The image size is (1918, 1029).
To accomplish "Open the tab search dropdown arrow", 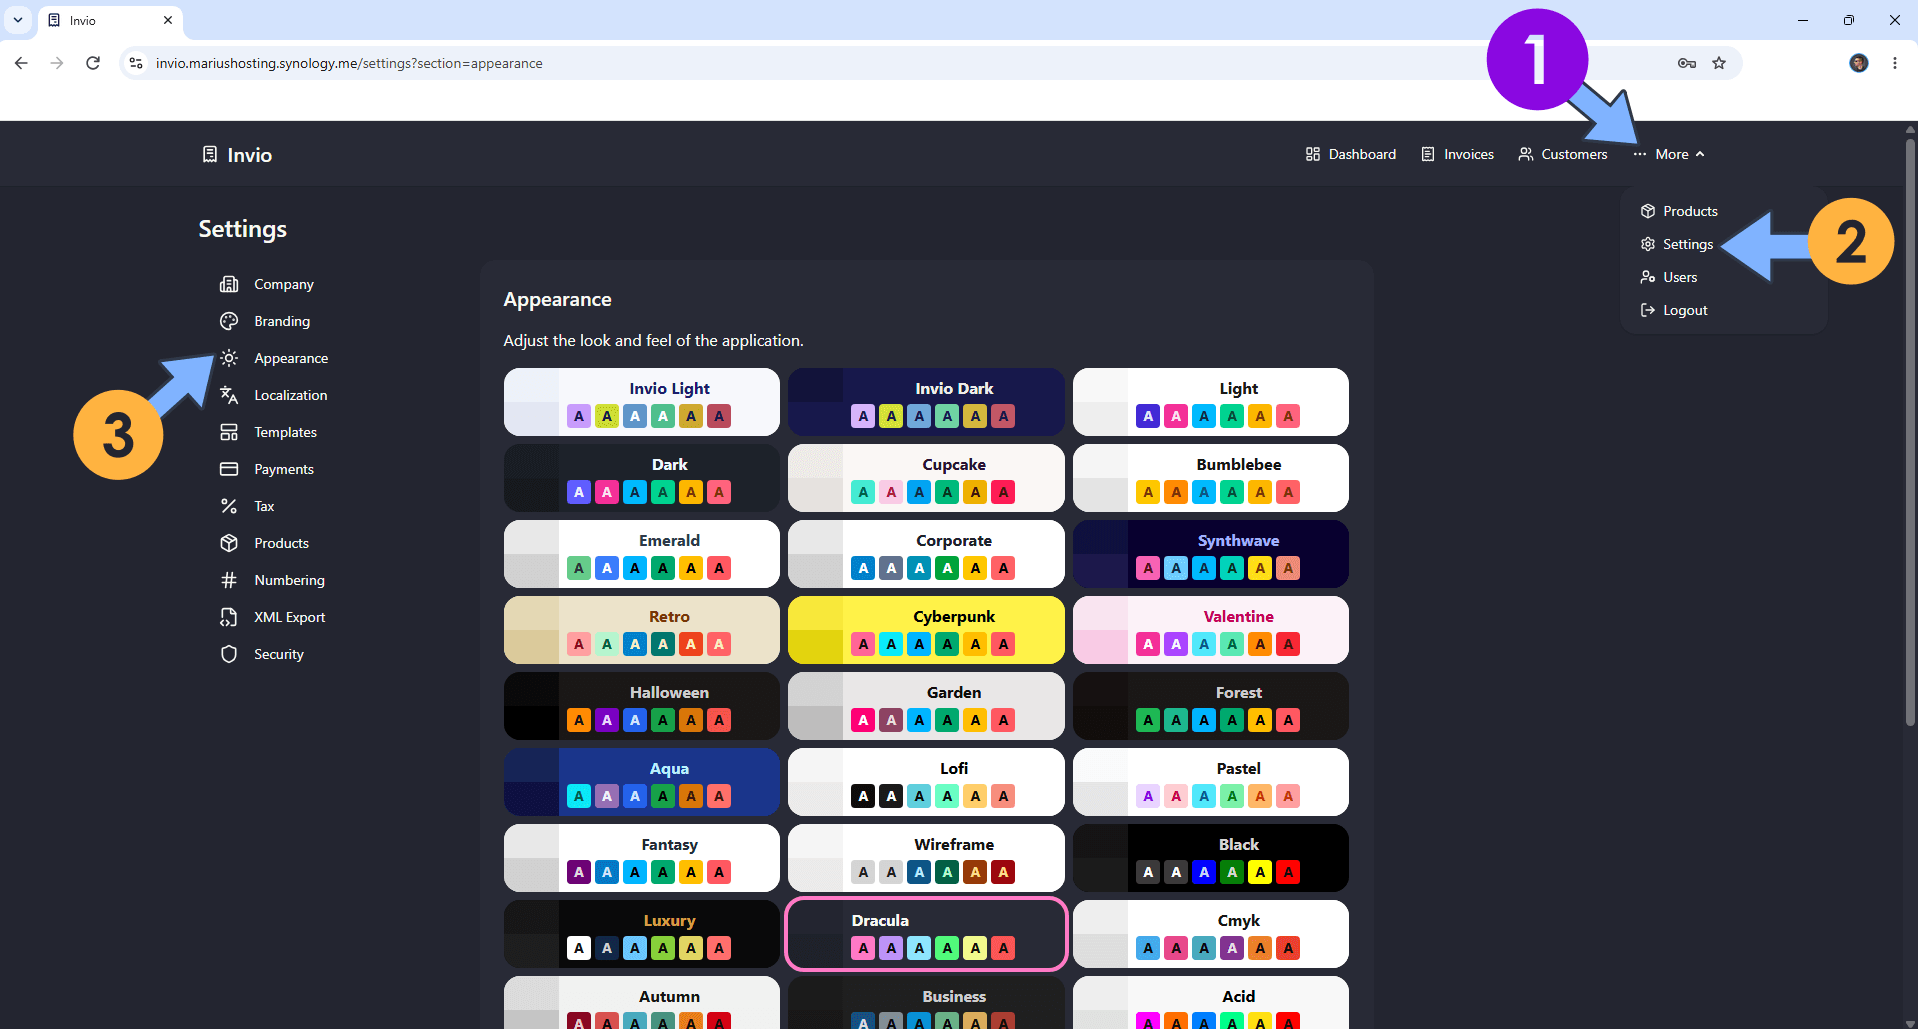I will point(18,20).
